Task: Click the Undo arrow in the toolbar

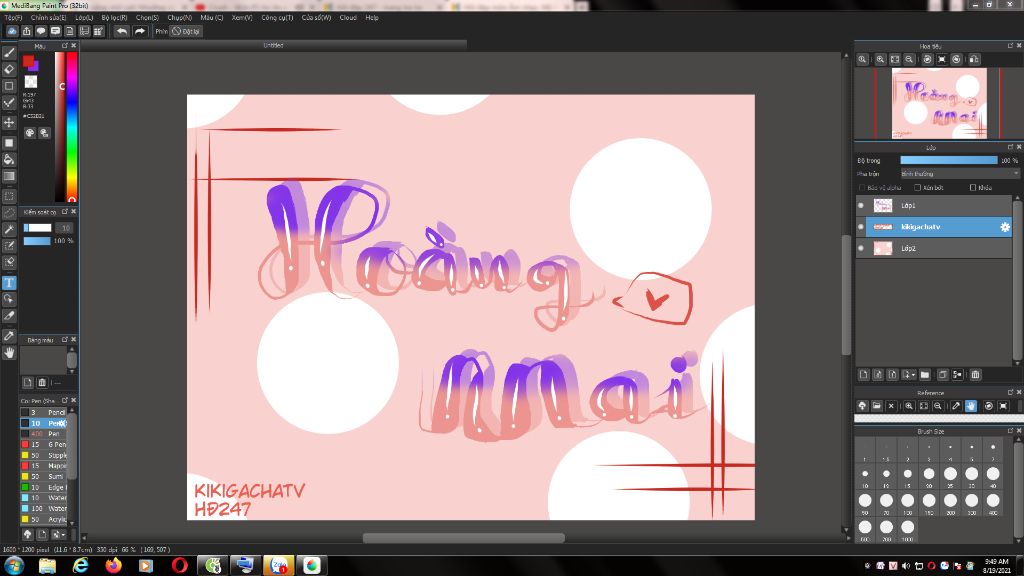Action: [x=121, y=31]
